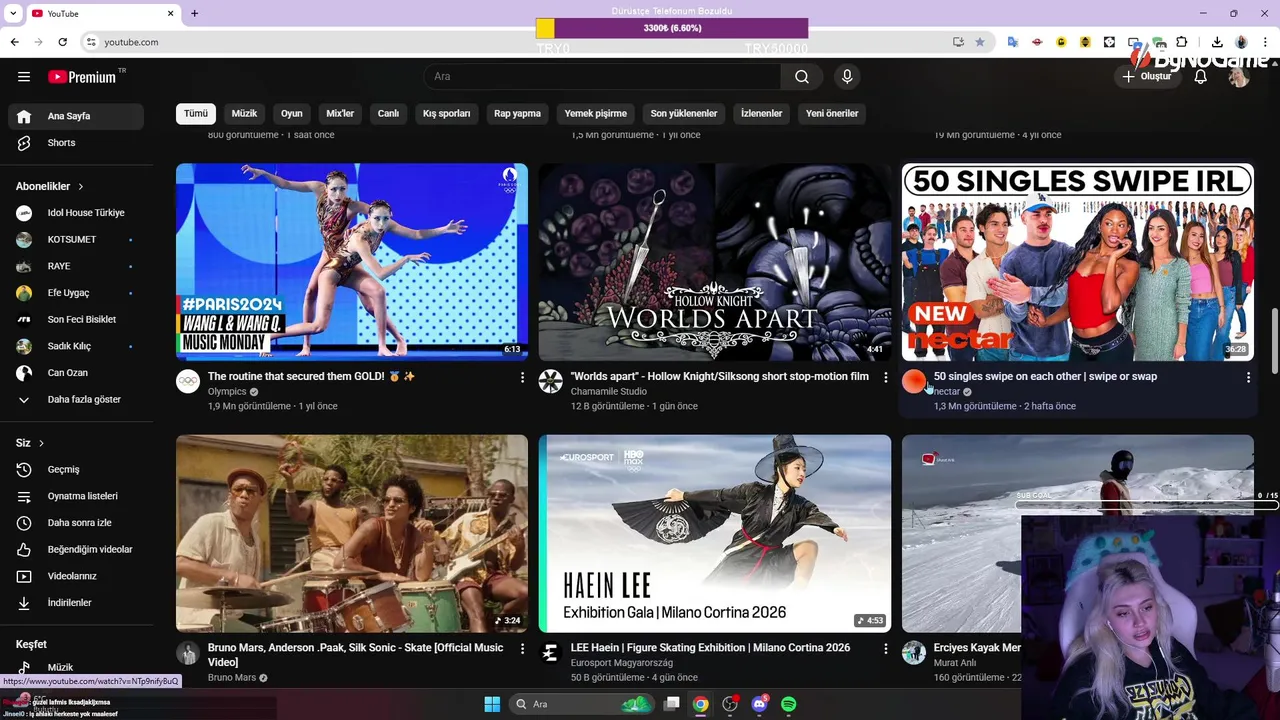Select the Oyun filter chip
The width and height of the screenshot is (1280, 720).
291,113
